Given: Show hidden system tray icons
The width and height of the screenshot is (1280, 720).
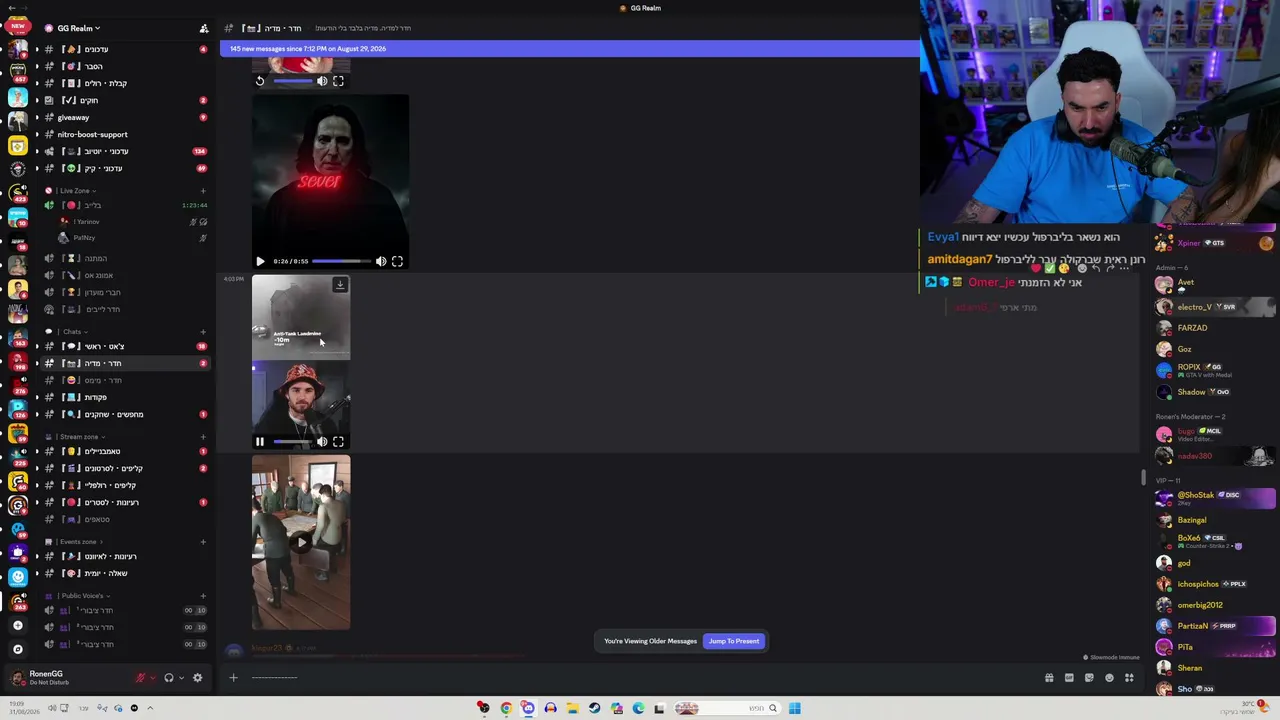Looking at the screenshot, I should (x=150, y=708).
